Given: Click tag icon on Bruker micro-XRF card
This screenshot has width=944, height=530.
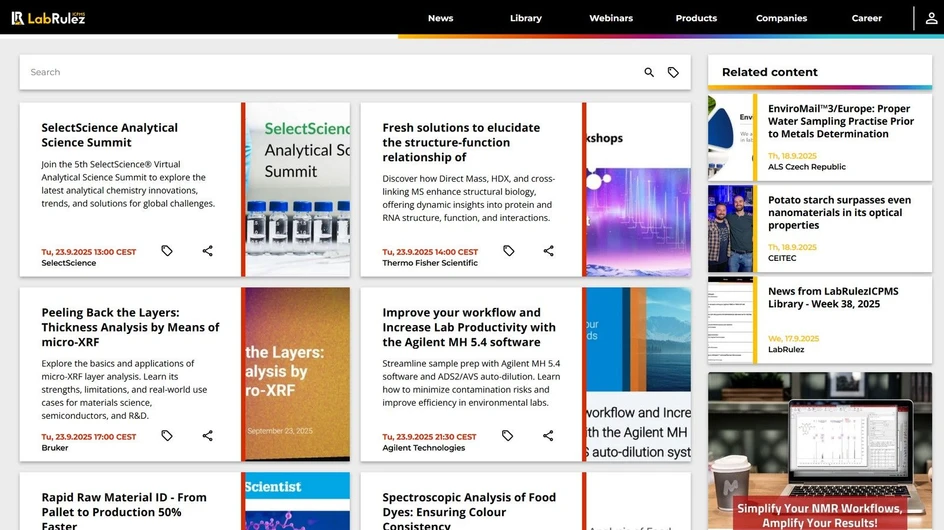Looking at the screenshot, I should (x=167, y=436).
